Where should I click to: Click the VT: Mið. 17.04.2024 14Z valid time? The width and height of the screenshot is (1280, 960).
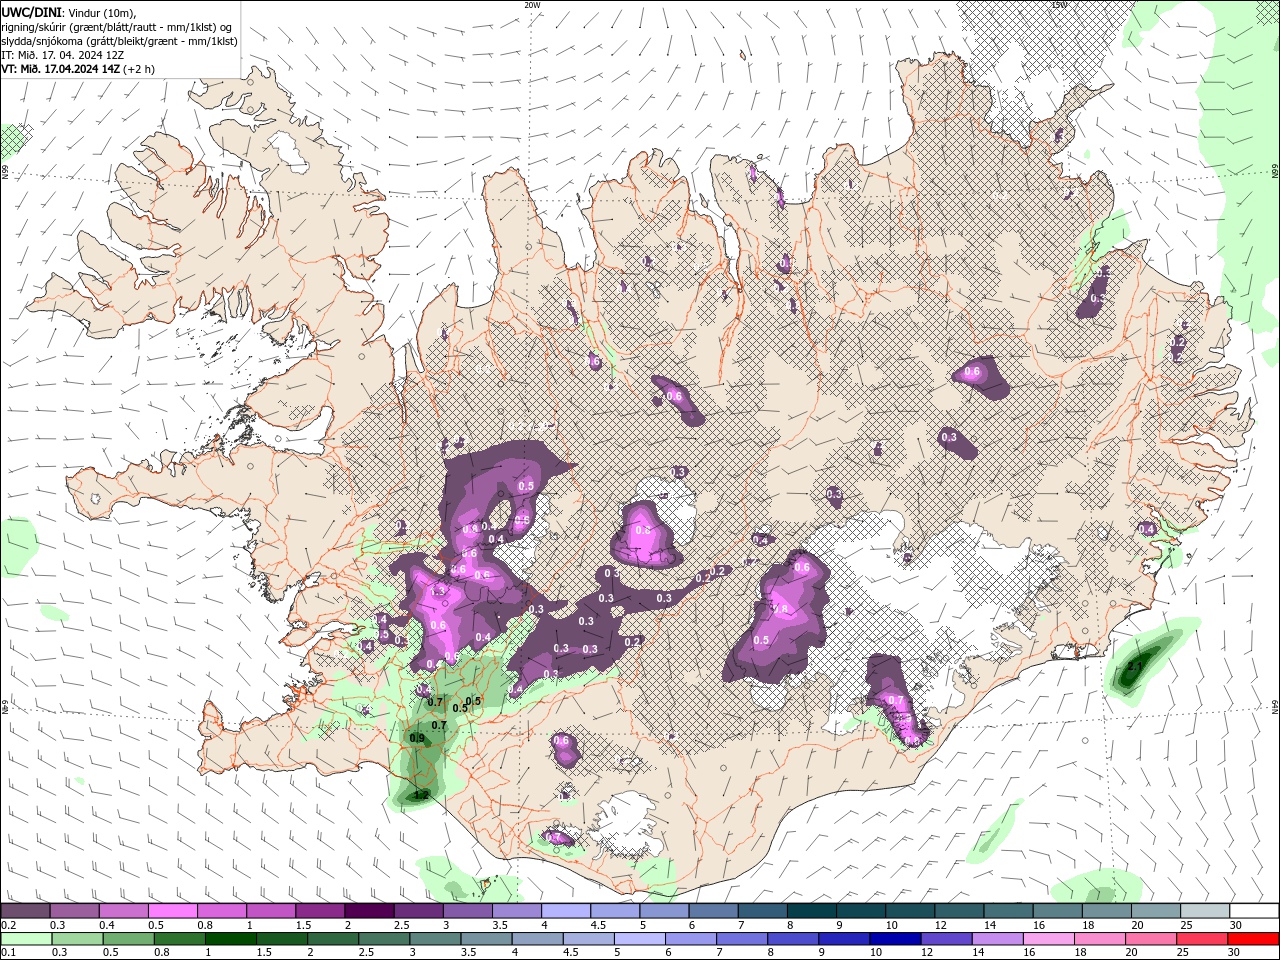[x=61, y=69]
